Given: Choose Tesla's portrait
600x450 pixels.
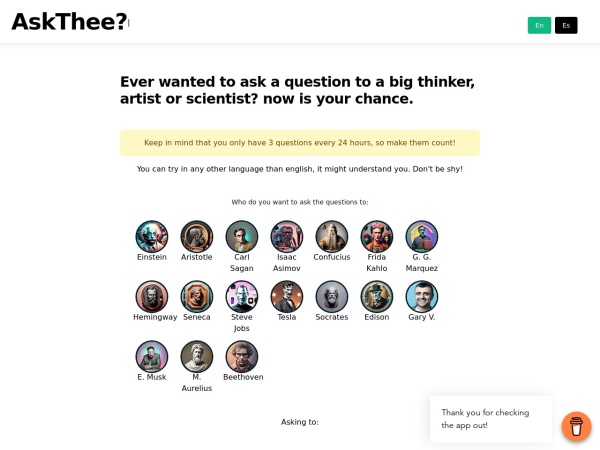Looking at the screenshot, I should [287, 297].
